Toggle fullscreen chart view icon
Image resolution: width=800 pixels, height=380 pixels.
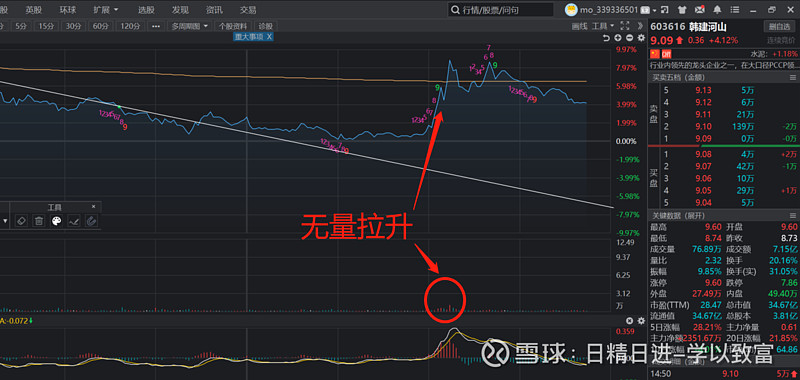624,26
